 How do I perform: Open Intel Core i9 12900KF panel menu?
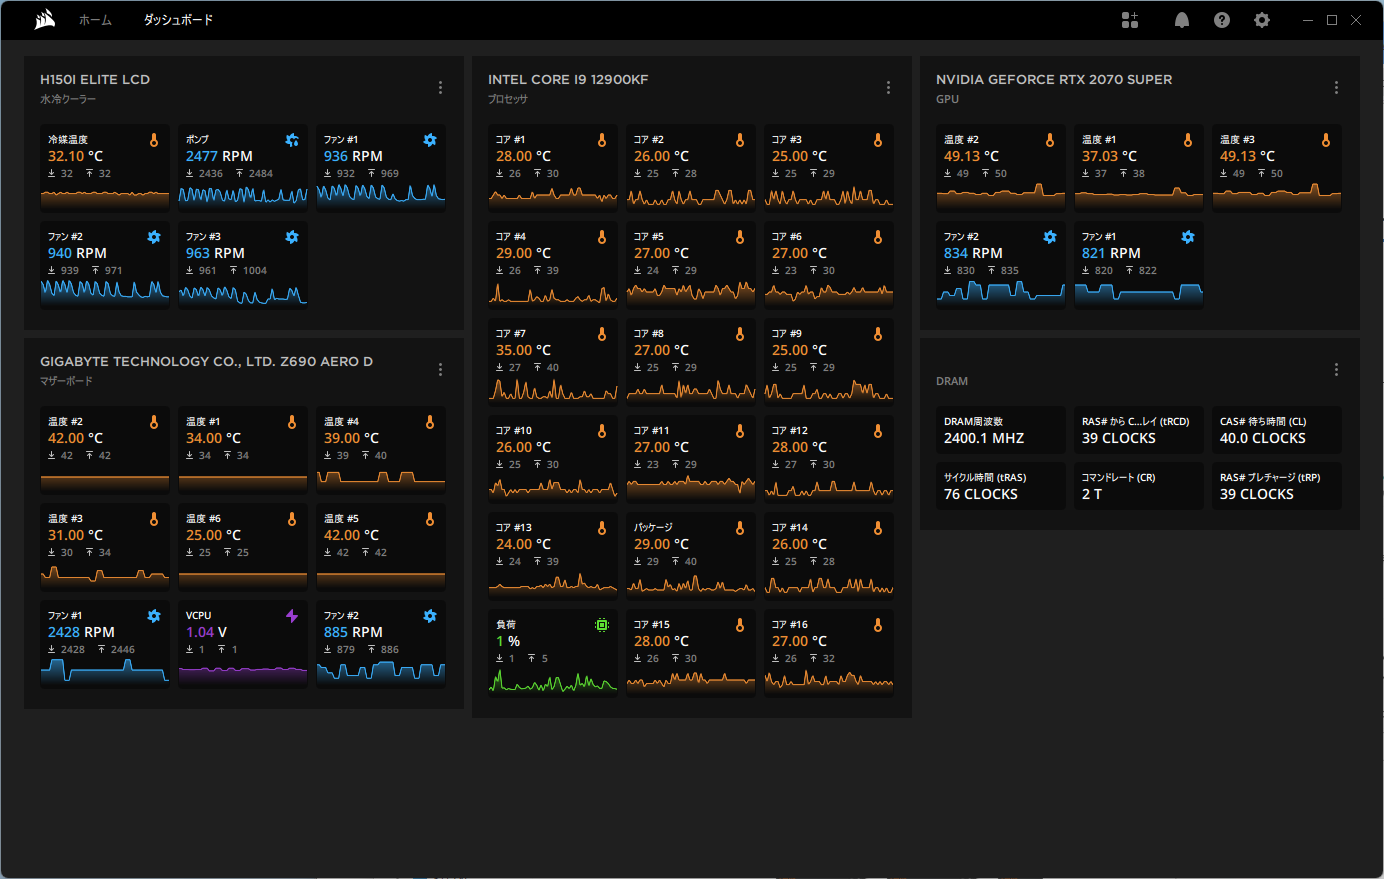888,88
